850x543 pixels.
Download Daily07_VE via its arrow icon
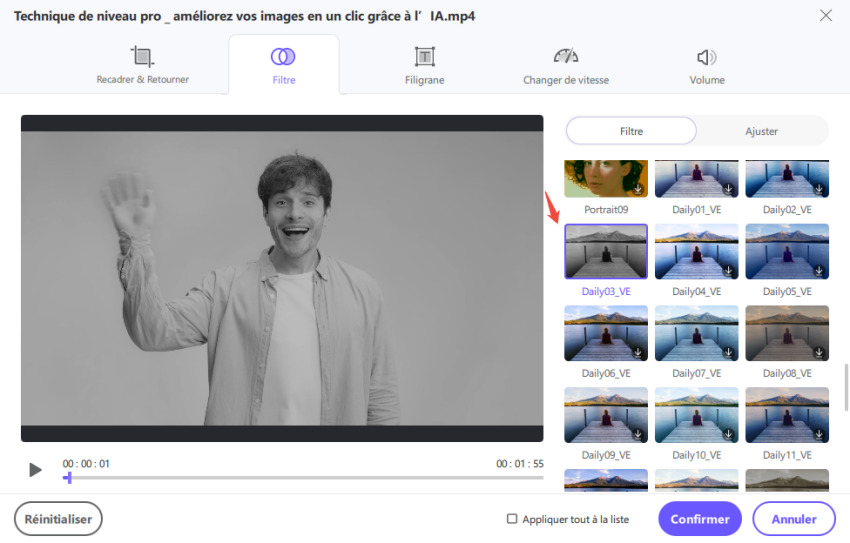click(x=729, y=352)
